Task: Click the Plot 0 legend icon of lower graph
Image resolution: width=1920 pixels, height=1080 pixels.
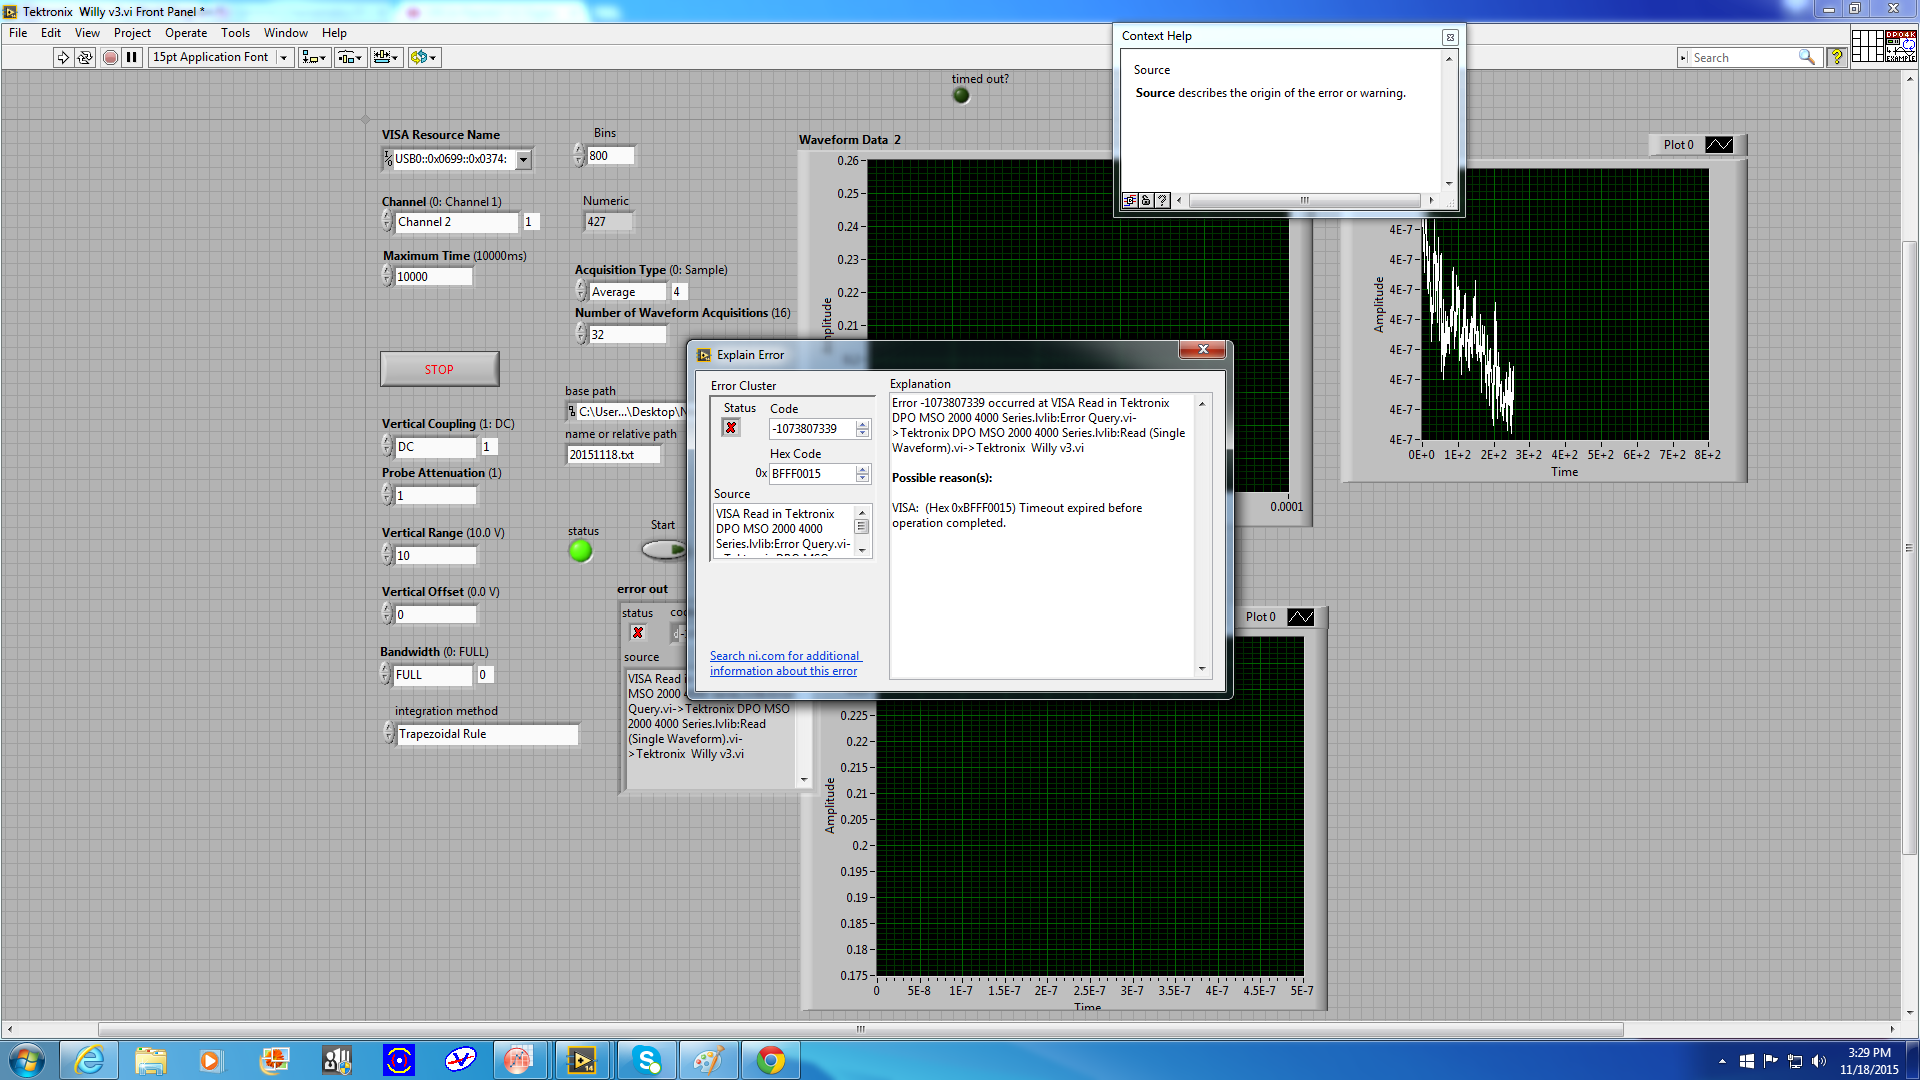Action: click(1301, 617)
